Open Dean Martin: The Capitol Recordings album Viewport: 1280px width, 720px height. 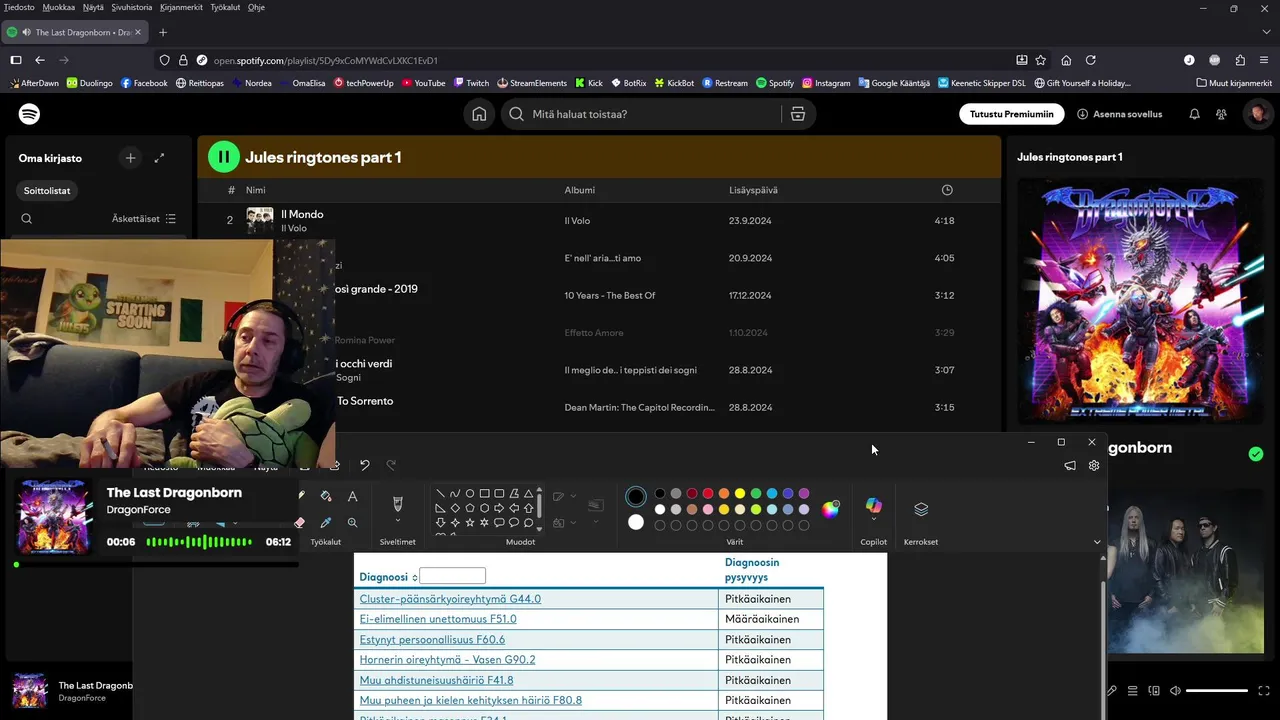click(640, 408)
